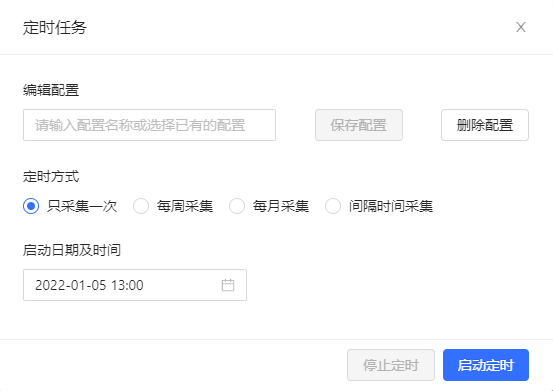Click the 请输入配置名称 input box

(149, 125)
